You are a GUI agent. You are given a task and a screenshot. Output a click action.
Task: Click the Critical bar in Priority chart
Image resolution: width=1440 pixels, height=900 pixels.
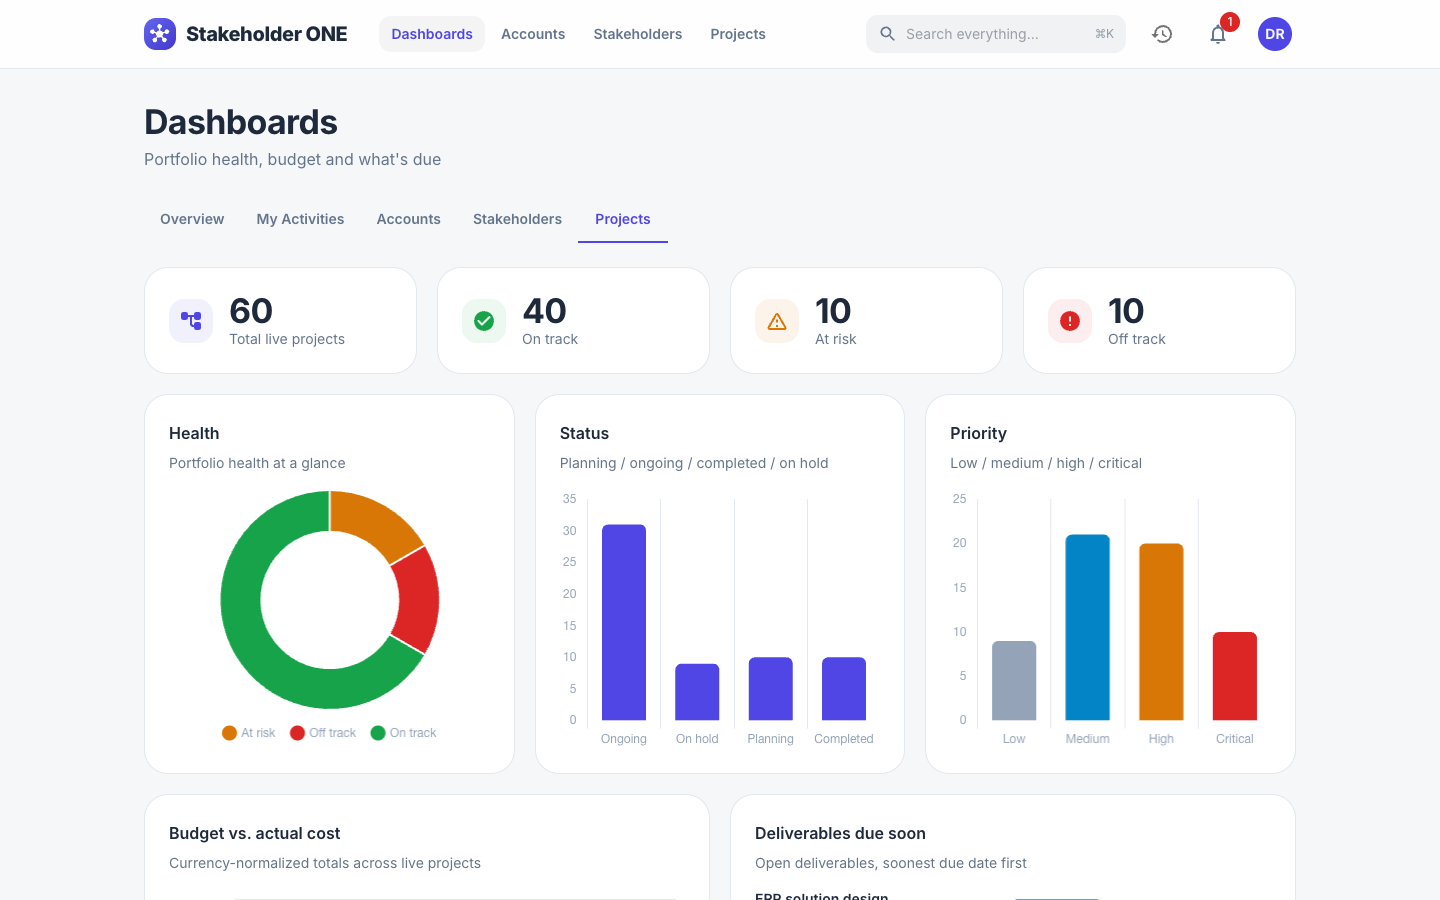(1235, 676)
